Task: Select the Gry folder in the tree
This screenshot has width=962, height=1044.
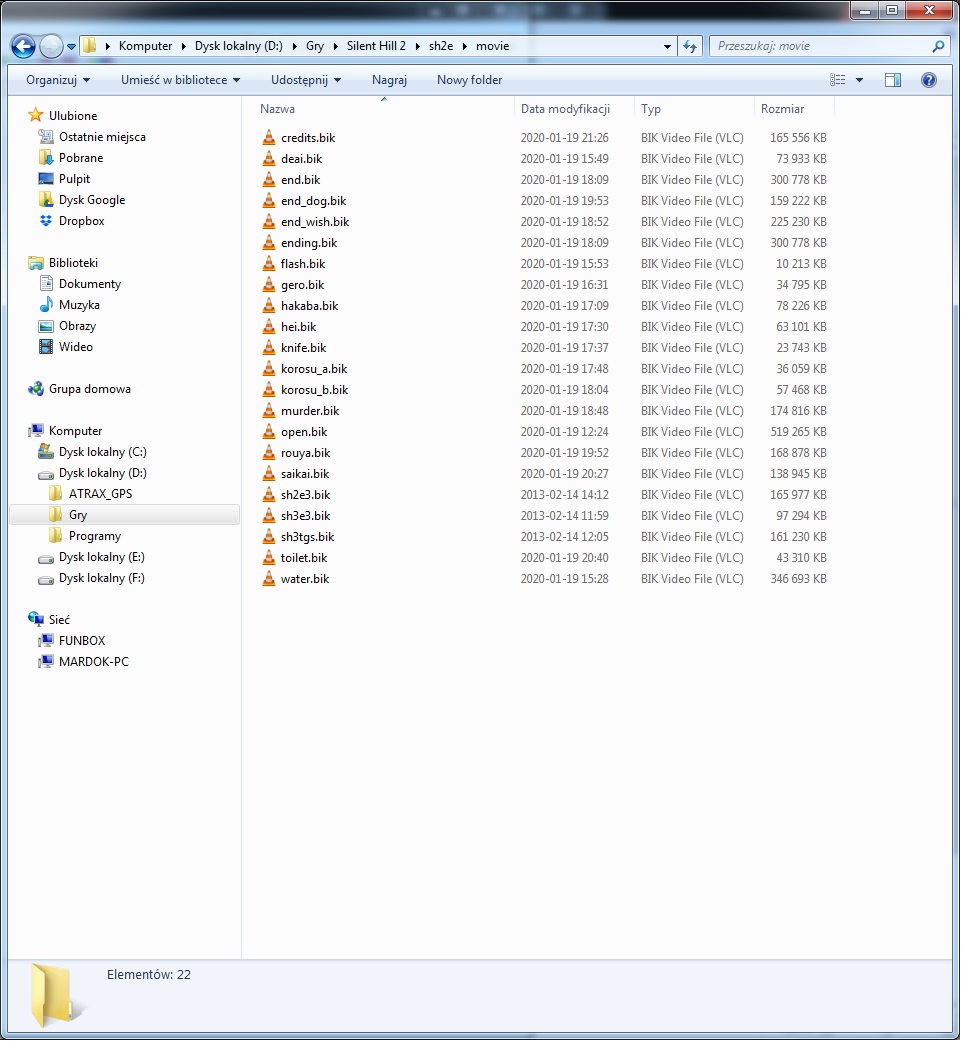Action: tap(124, 515)
